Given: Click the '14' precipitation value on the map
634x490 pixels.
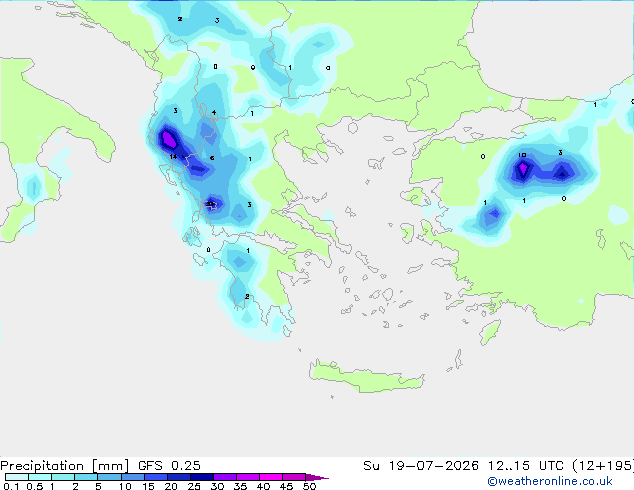Looking at the screenshot, I should (x=173, y=156).
